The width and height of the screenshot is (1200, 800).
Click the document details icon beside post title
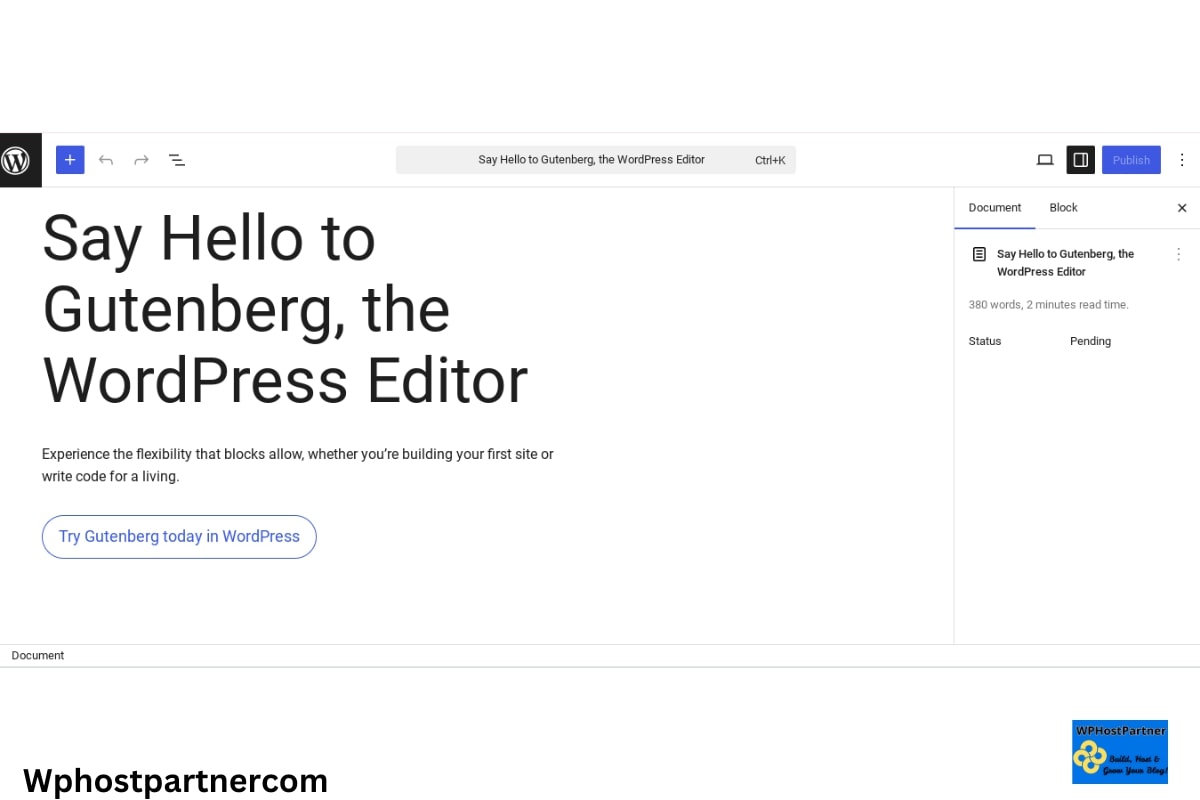click(978, 254)
